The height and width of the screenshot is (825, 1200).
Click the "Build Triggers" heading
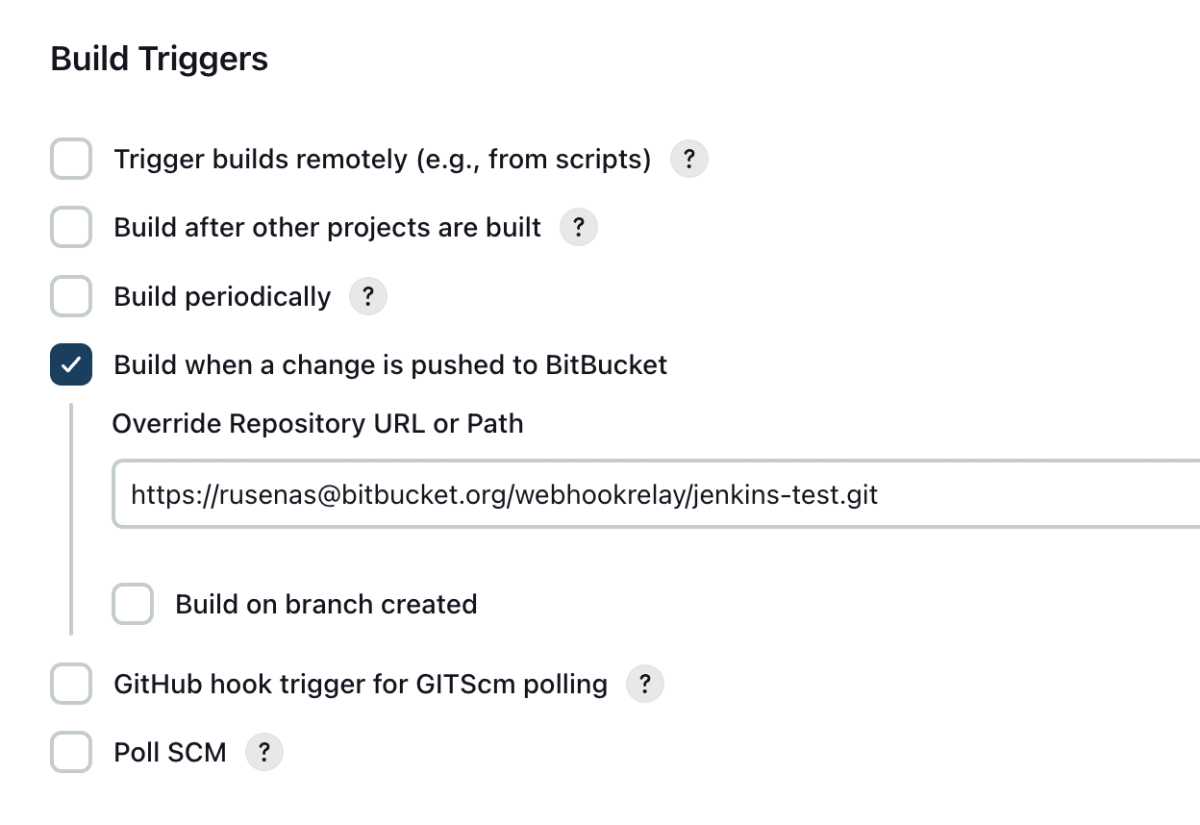[159, 58]
